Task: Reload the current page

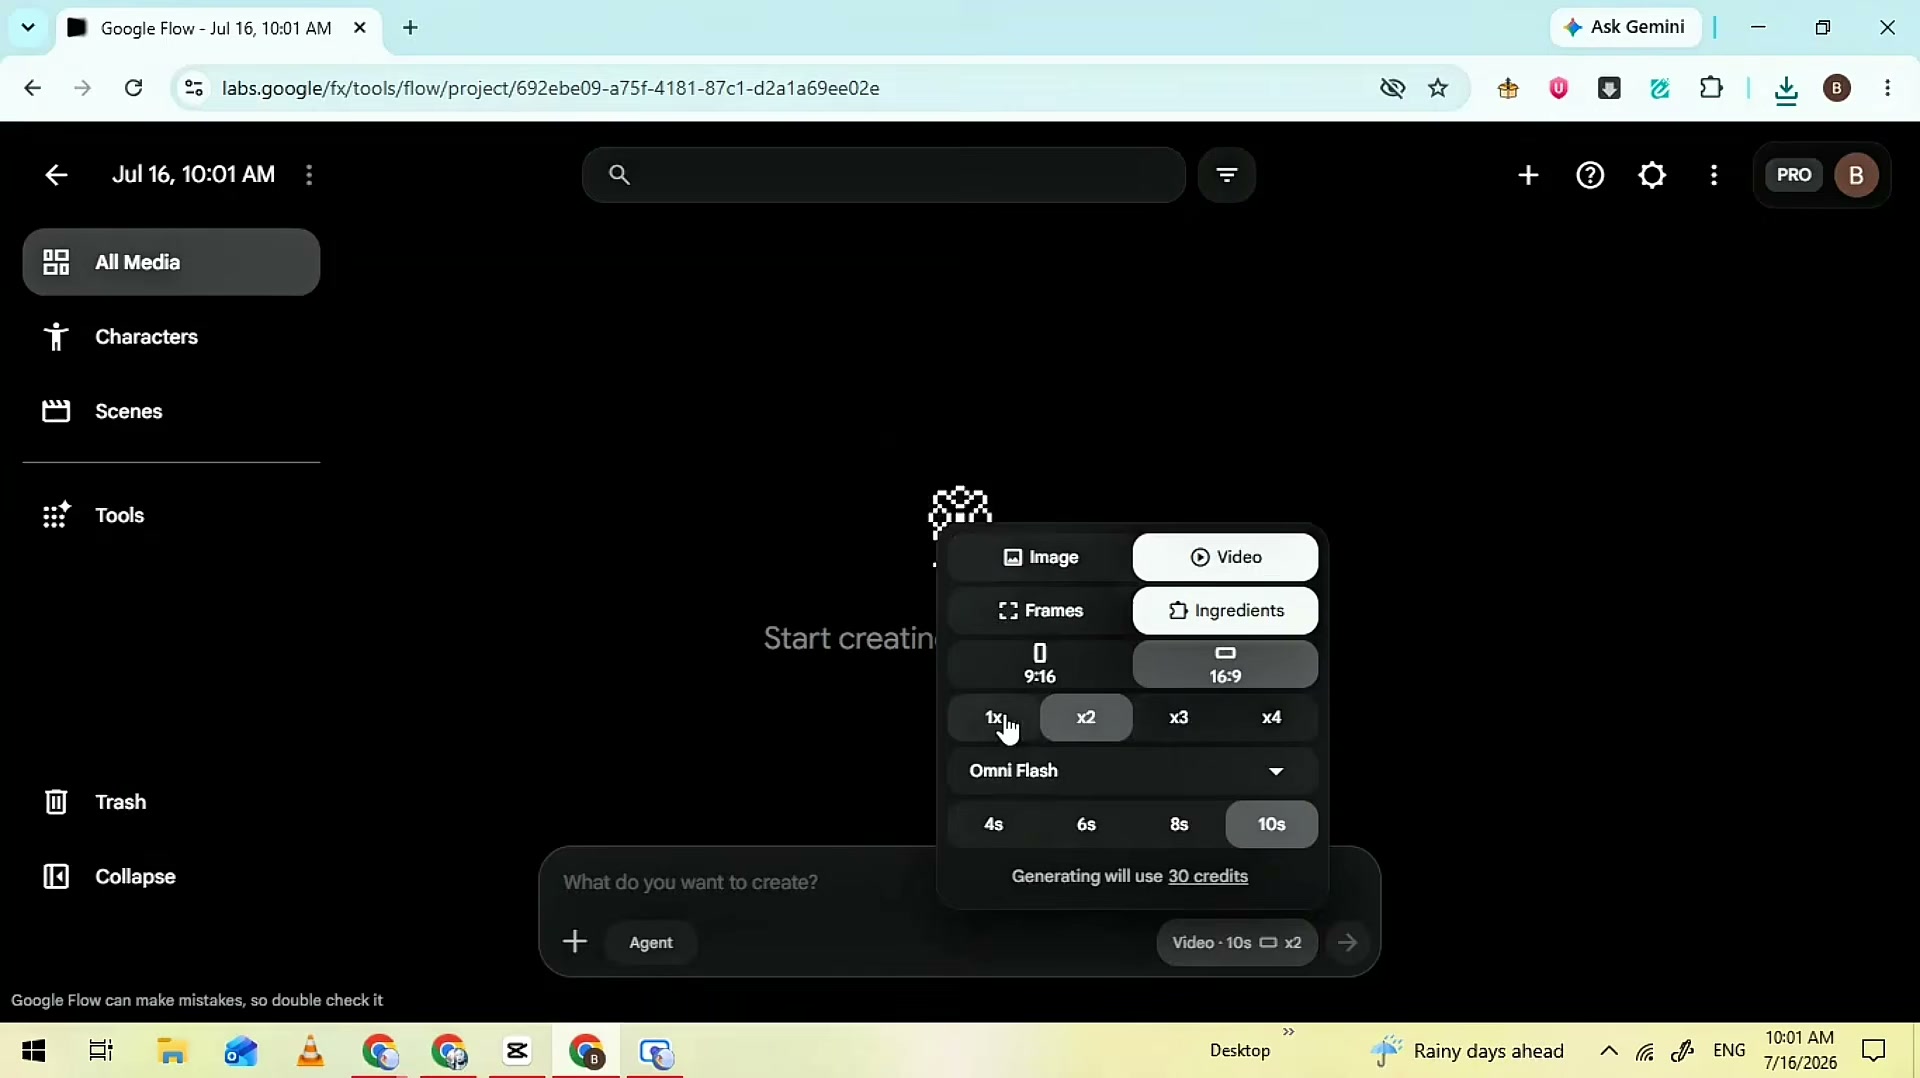Action: point(133,88)
